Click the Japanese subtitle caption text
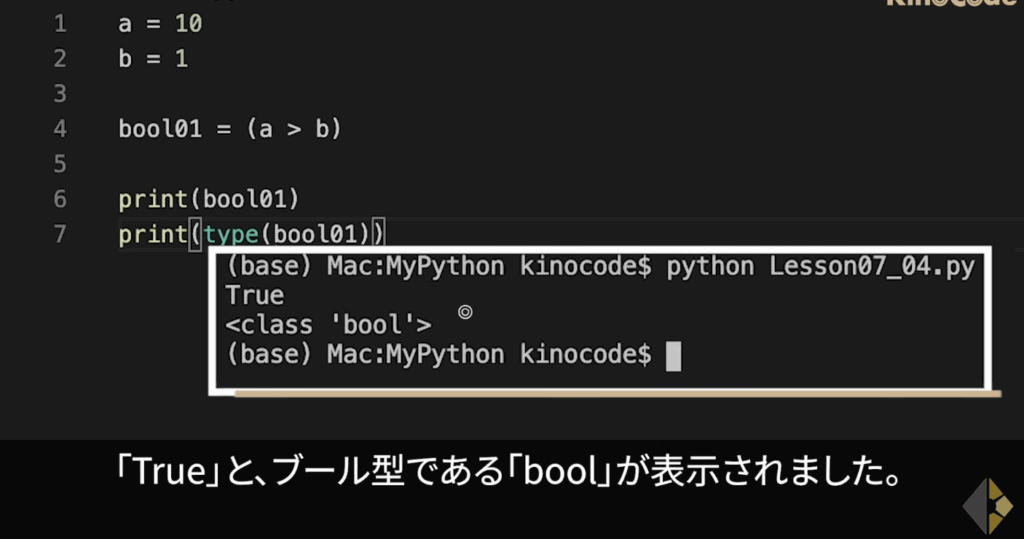This screenshot has width=1024, height=539. tap(509, 471)
